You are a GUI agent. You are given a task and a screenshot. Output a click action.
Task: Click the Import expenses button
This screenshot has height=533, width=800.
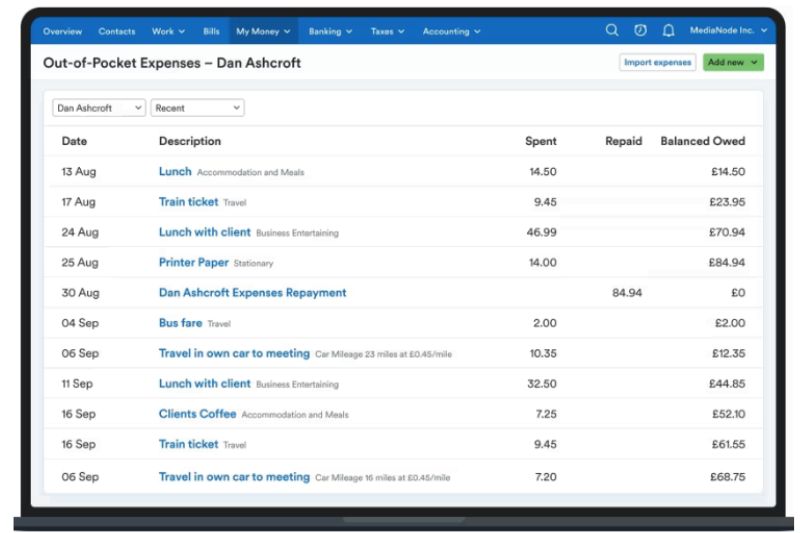pyautogui.click(x=657, y=62)
